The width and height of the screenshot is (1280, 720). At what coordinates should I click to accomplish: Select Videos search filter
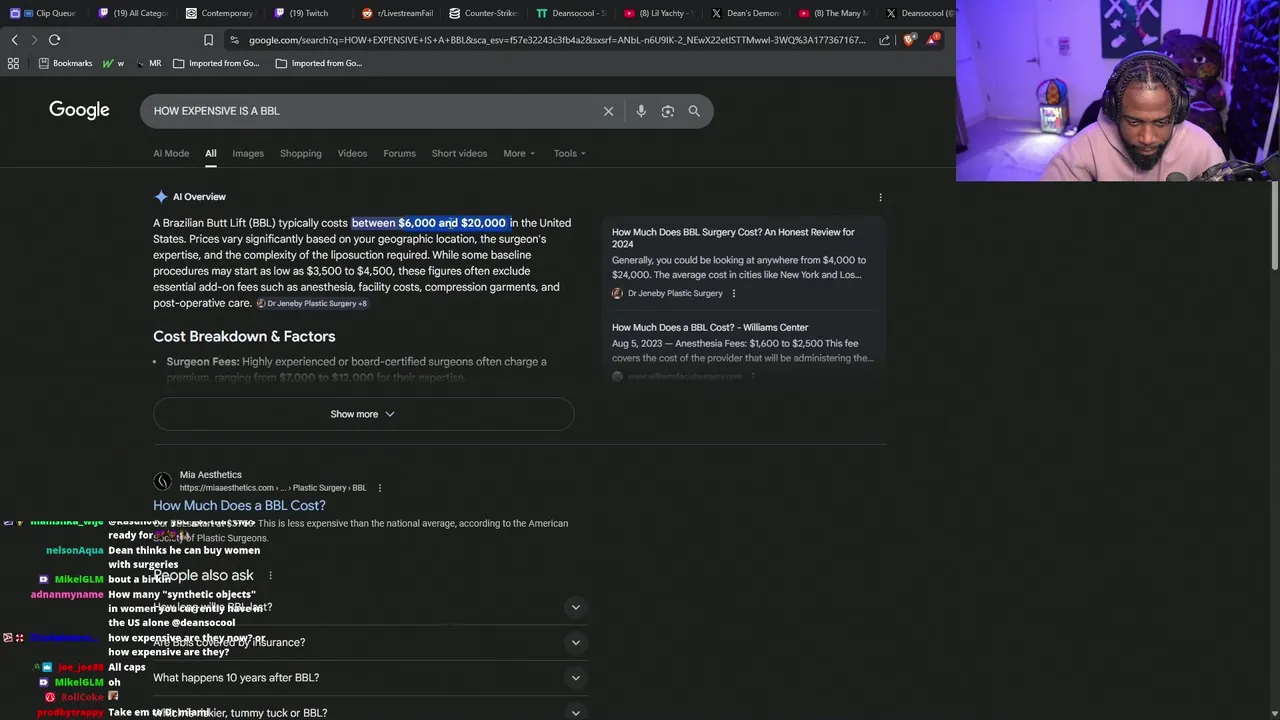point(352,153)
